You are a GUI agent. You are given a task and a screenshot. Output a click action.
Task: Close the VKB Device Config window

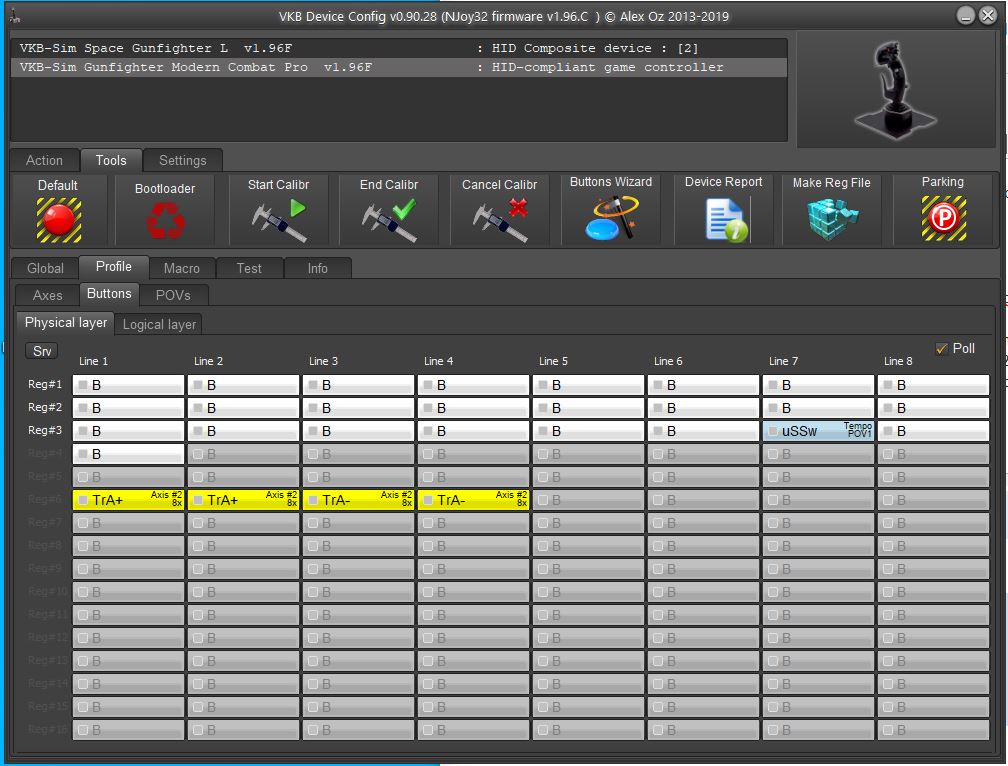click(x=988, y=16)
